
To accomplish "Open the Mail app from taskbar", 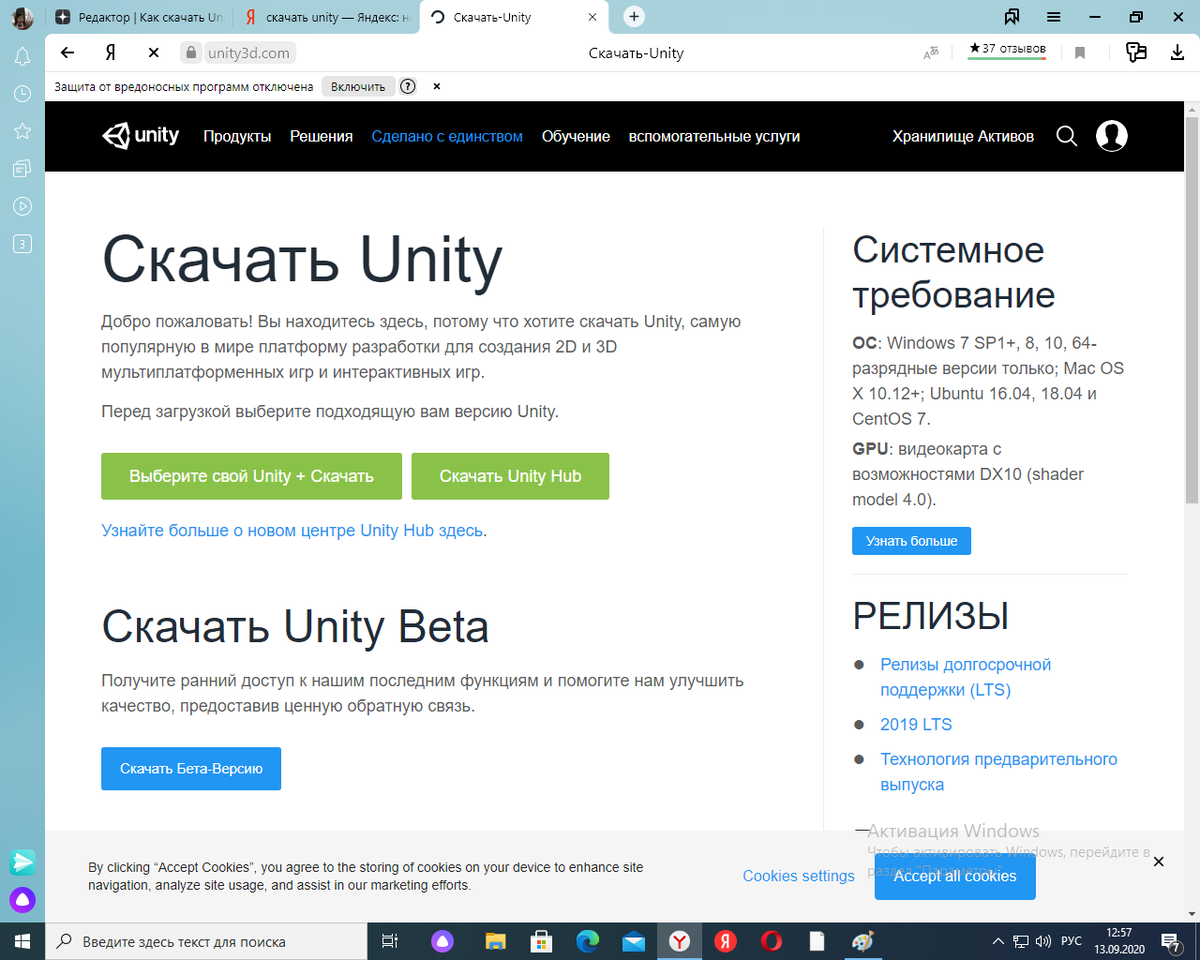I will [x=633, y=941].
